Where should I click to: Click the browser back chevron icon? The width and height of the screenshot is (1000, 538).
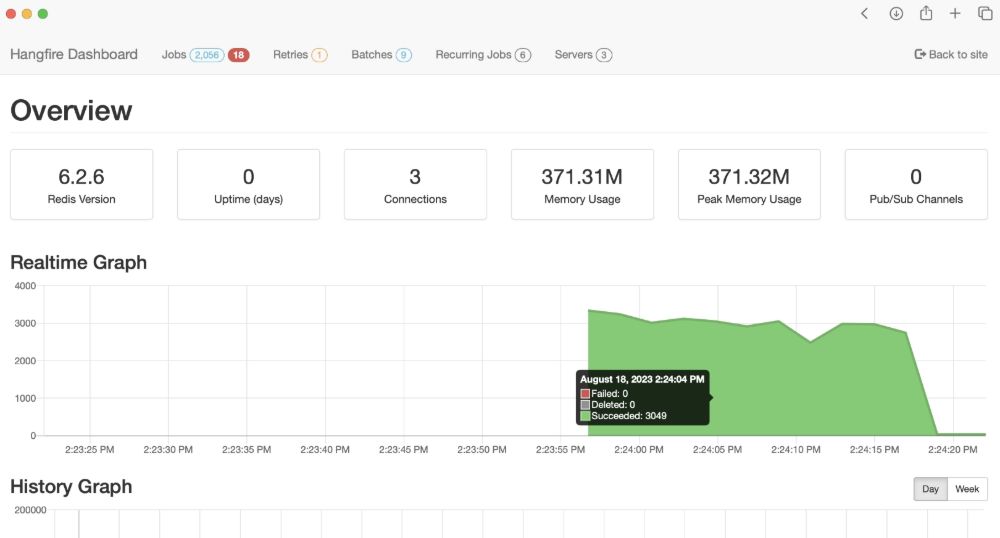click(864, 13)
